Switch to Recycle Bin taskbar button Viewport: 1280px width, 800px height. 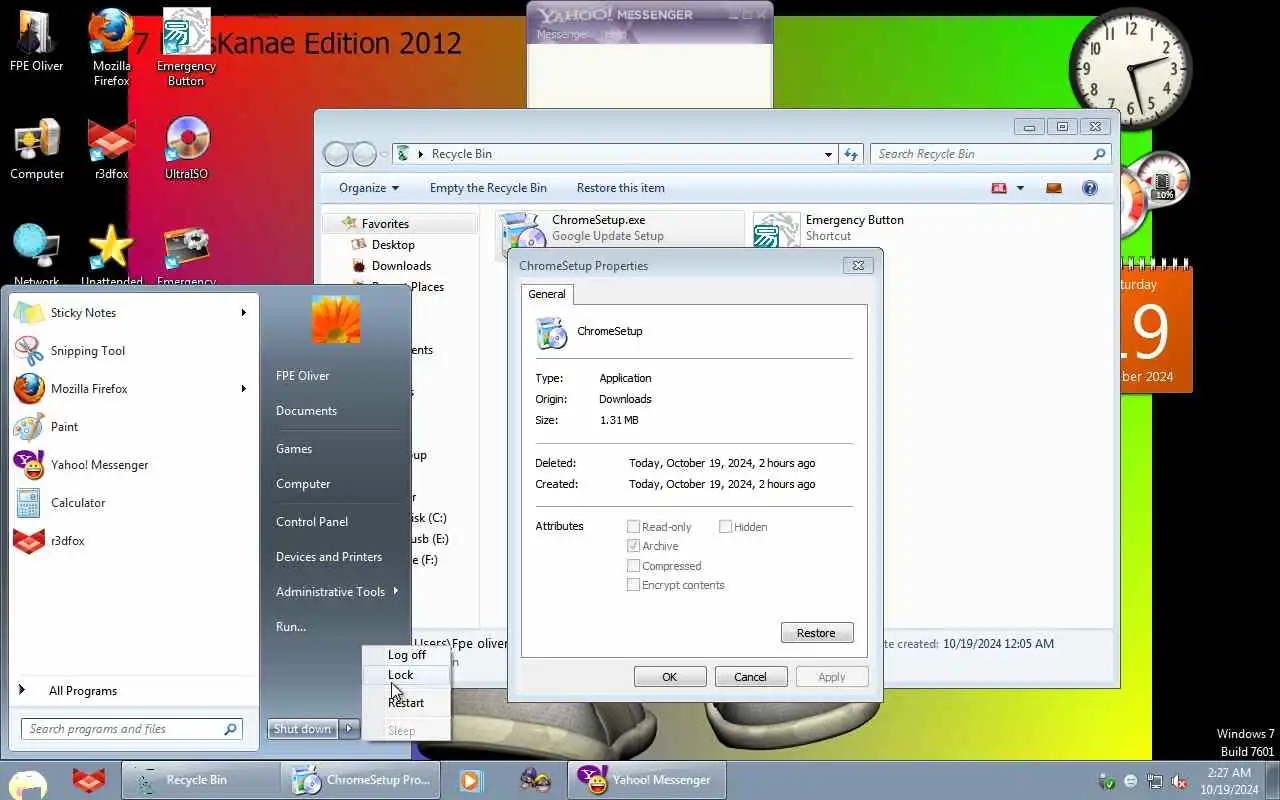(x=200, y=780)
